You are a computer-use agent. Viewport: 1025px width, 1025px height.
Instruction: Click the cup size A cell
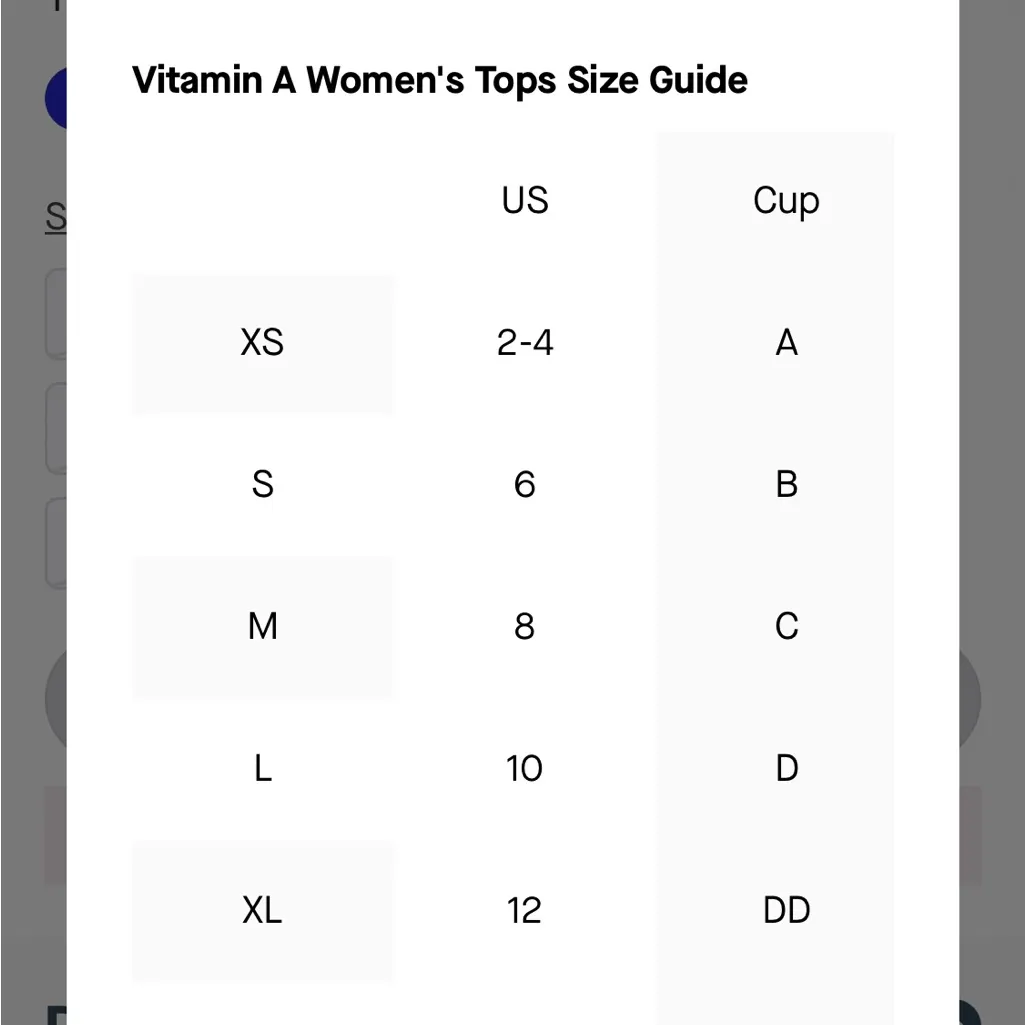click(786, 343)
